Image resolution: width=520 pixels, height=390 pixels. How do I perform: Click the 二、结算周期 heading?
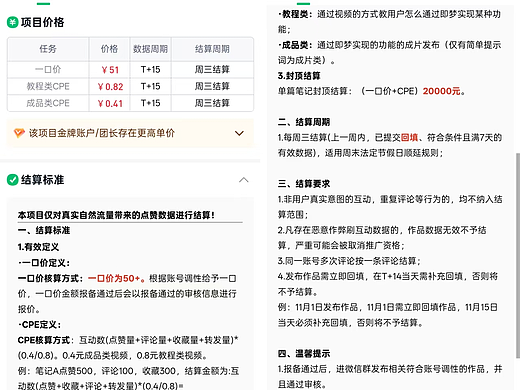coord(304,122)
